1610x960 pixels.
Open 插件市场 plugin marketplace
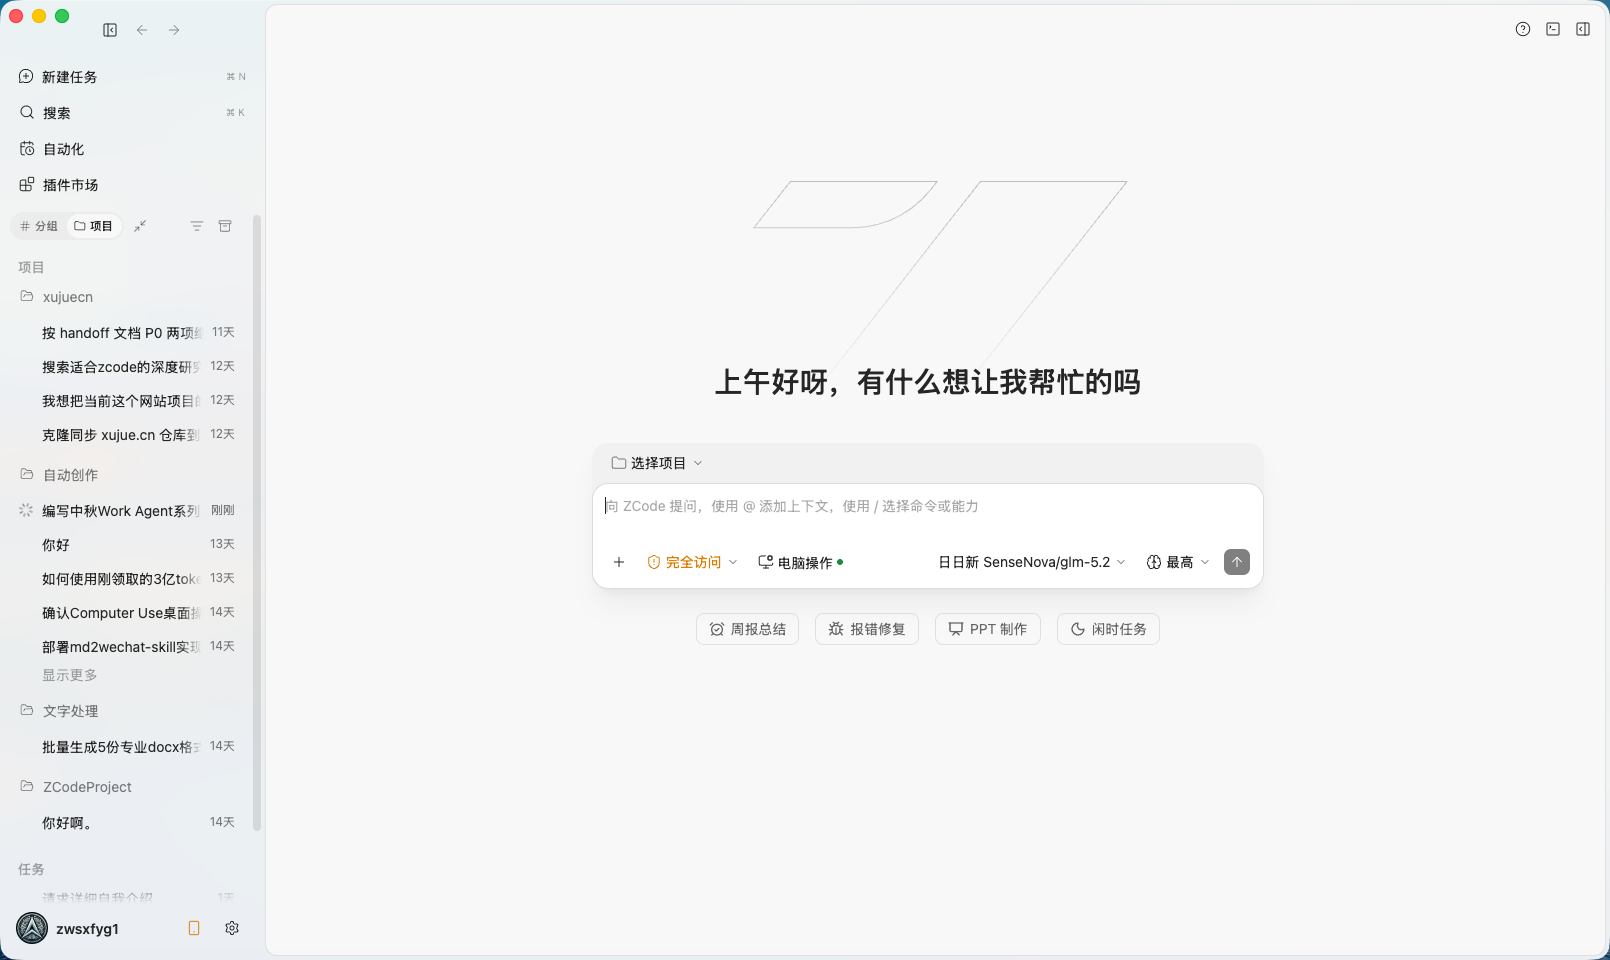(x=131, y=185)
